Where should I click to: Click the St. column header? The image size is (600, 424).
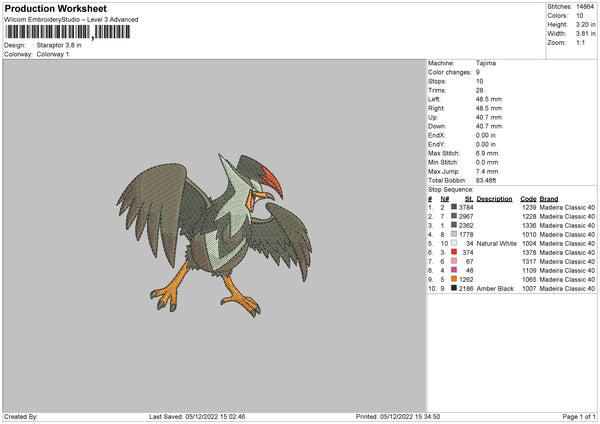[469, 199]
